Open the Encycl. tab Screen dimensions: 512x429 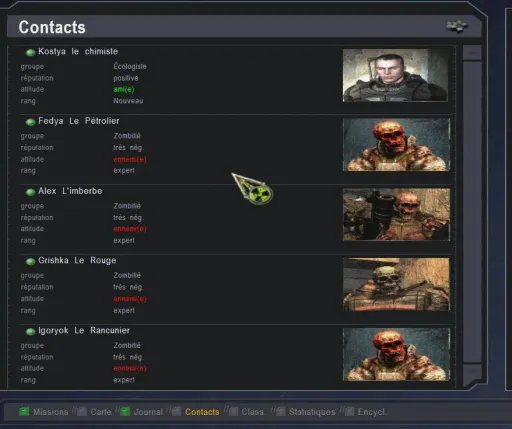pos(372,412)
